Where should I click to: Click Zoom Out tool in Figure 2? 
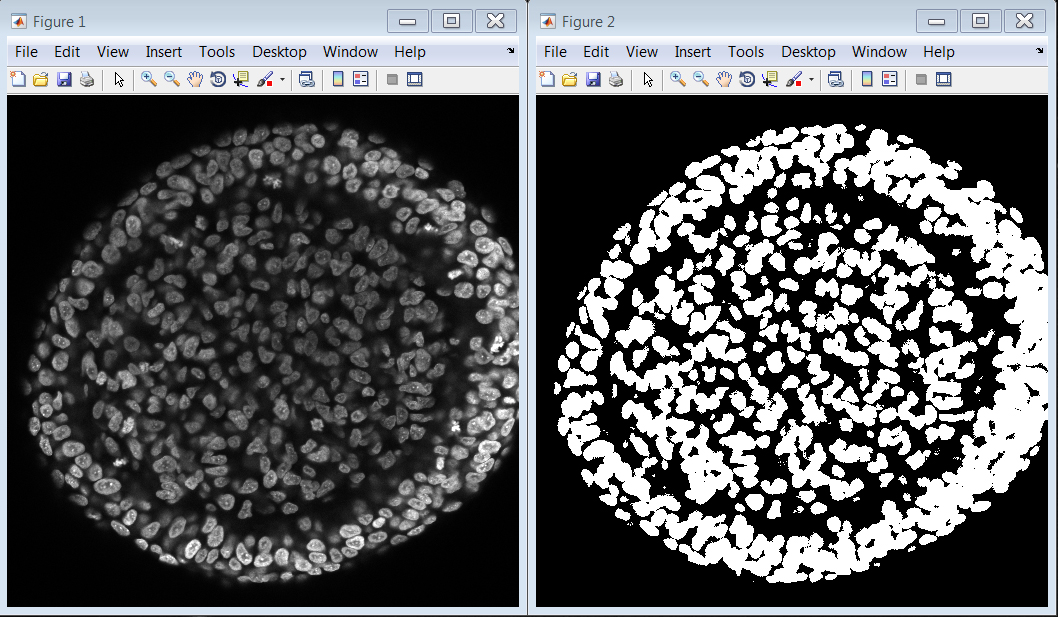click(x=700, y=80)
